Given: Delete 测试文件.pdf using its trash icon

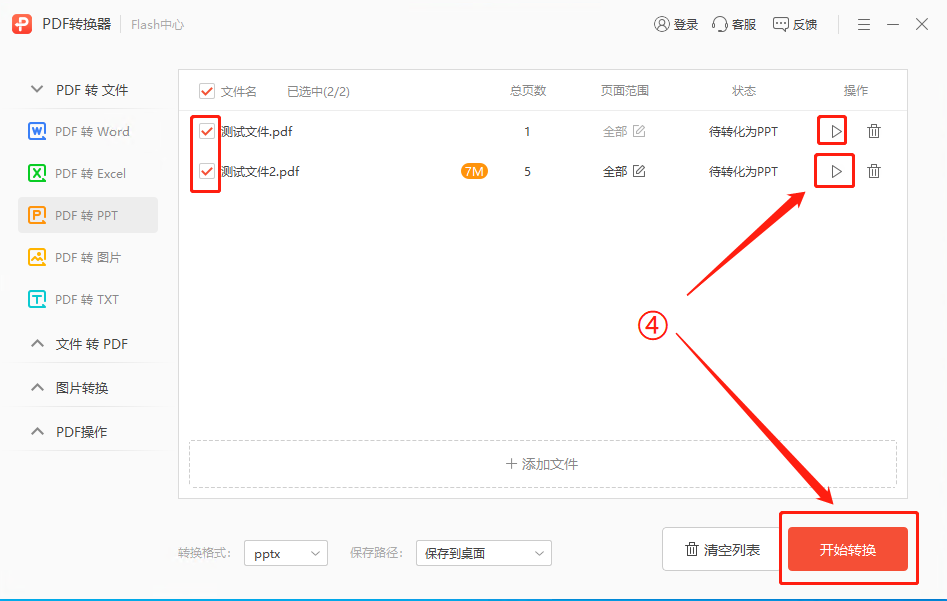Looking at the screenshot, I should coord(874,130).
